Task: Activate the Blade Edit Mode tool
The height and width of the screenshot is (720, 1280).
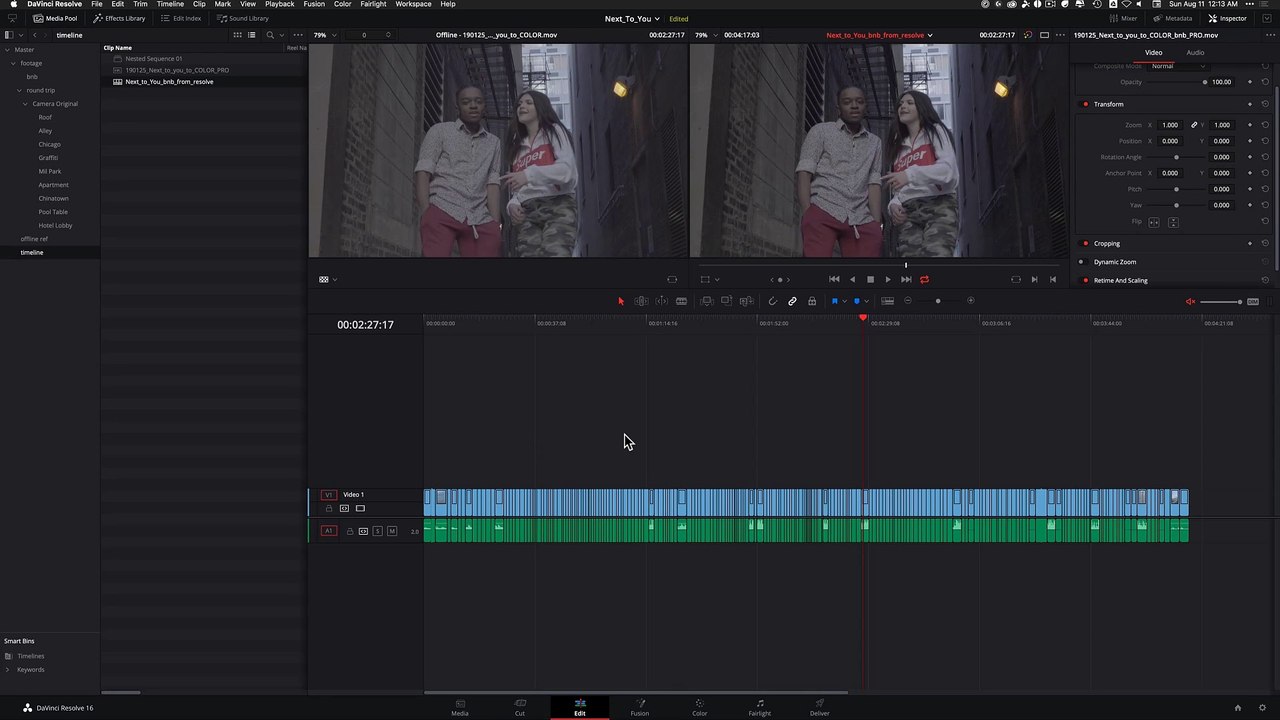Action: [681, 301]
